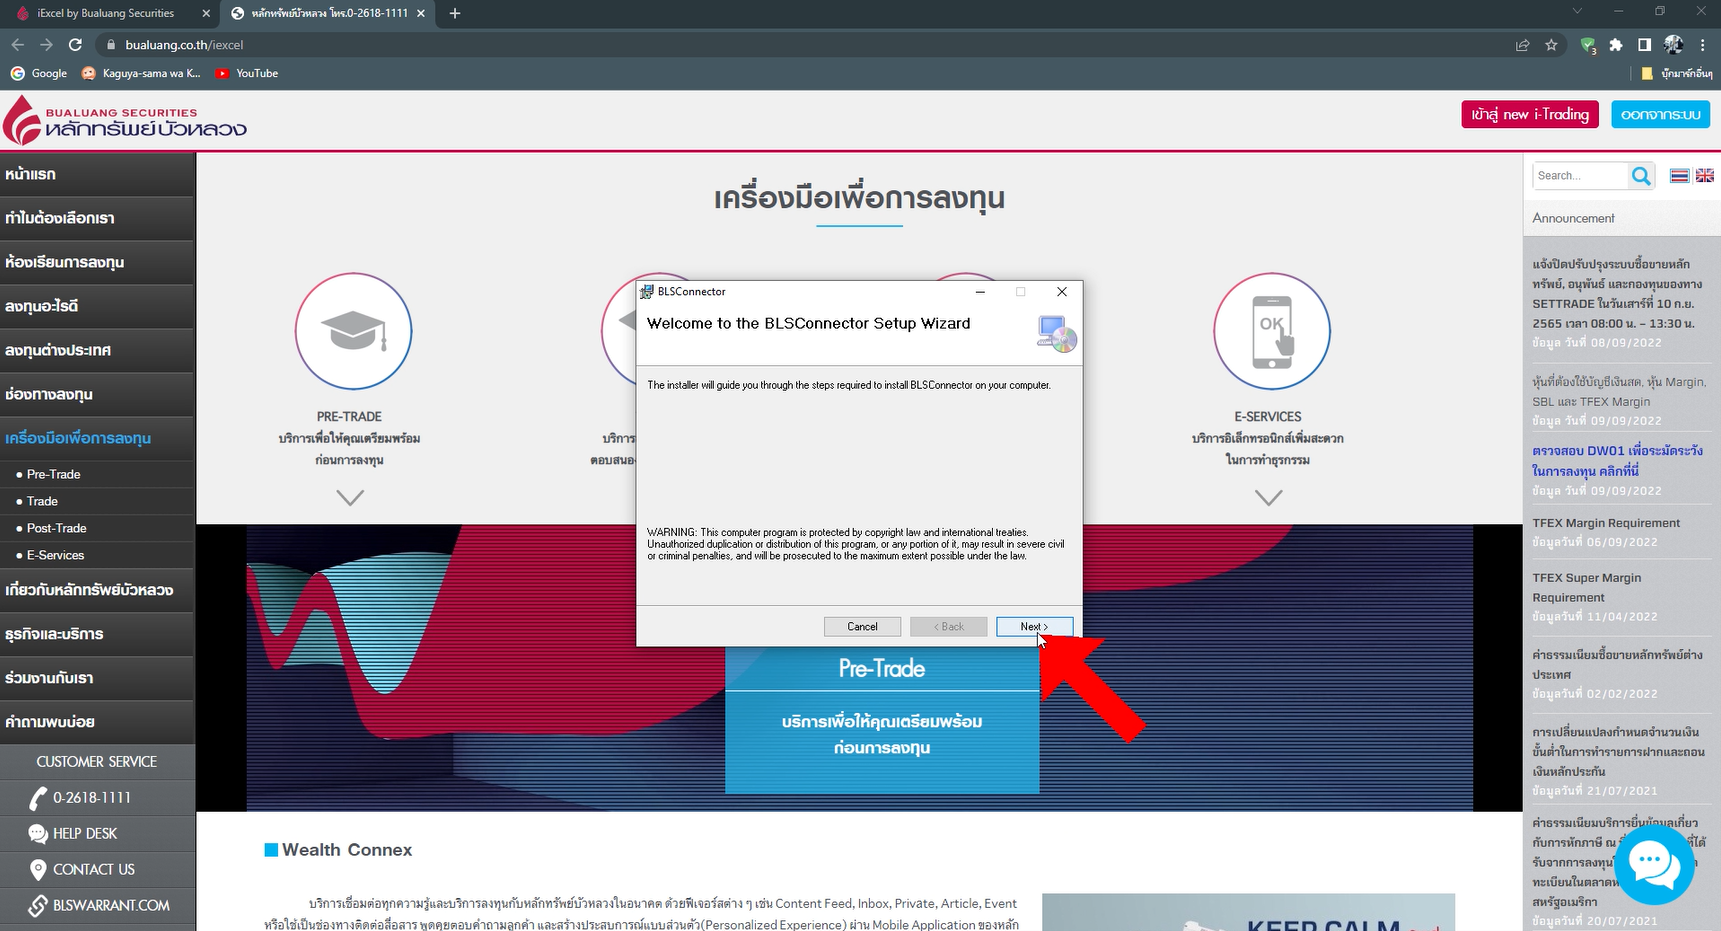Open the หน้าแรก menu item
Image resolution: width=1721 pixels, height=931 pixels.
tap(97, 174)
